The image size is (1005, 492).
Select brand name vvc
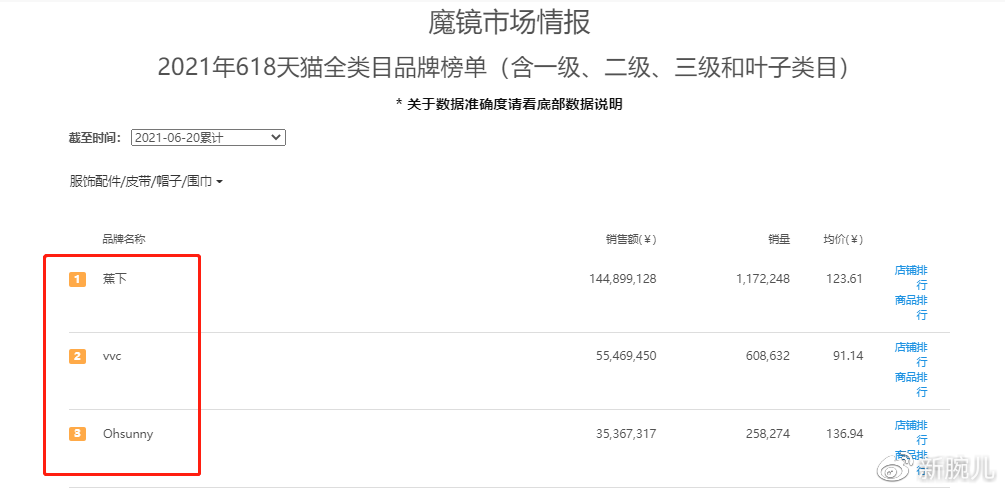[112, 356]
